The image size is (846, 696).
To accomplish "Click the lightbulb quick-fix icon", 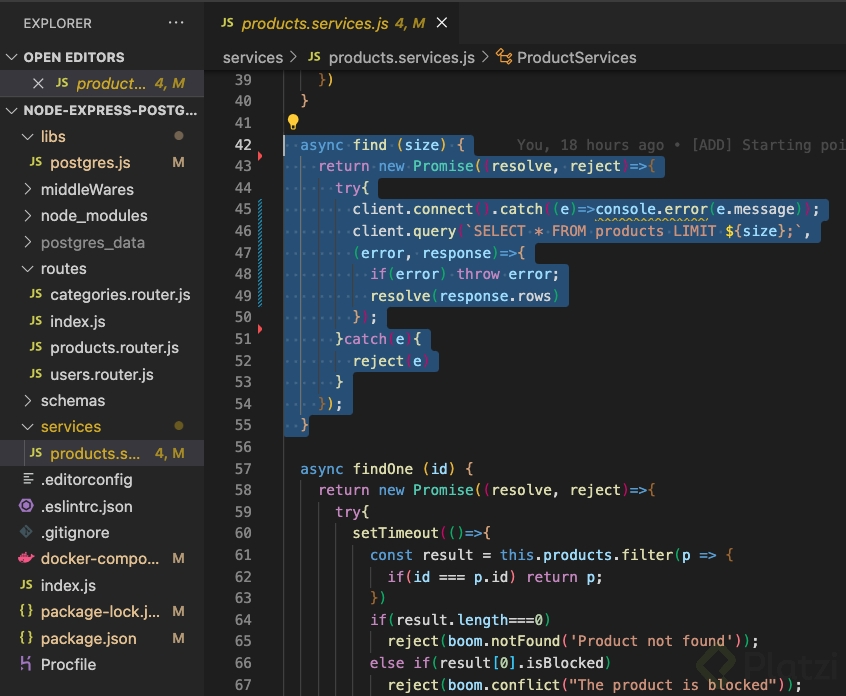I will click(x=293, y=122).
